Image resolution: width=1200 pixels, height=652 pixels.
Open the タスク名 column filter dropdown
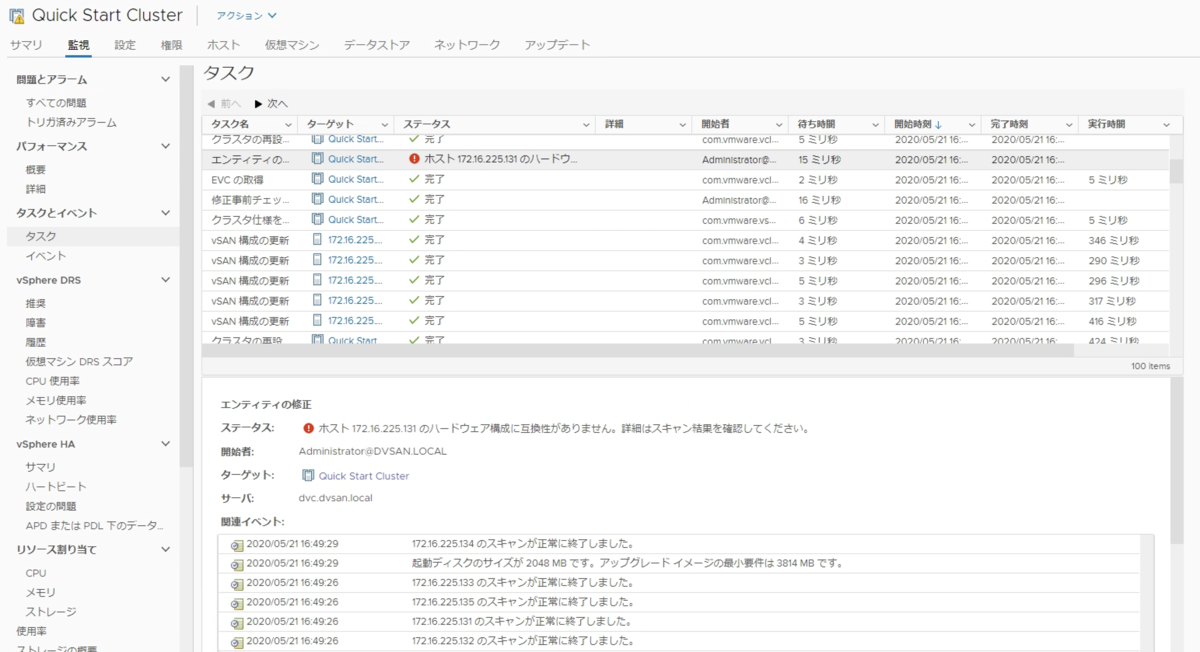(x=290, y=123)
